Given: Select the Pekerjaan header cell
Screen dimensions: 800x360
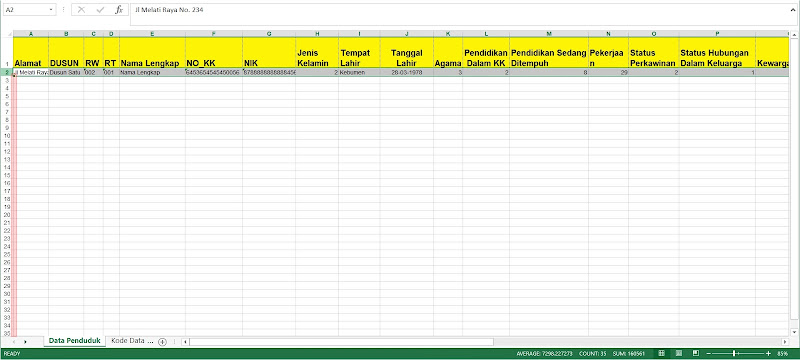Looking at the screenshot, I should [x=608, y=53].
